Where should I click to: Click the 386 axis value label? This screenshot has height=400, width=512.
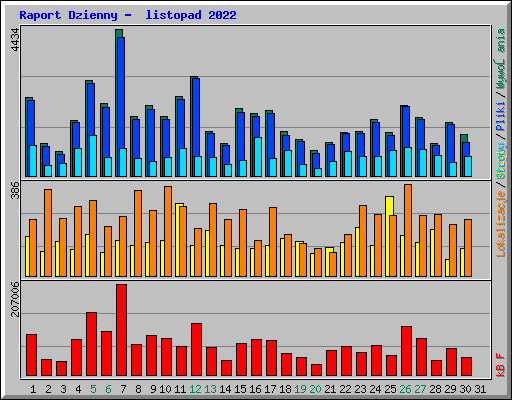[15, 190]
